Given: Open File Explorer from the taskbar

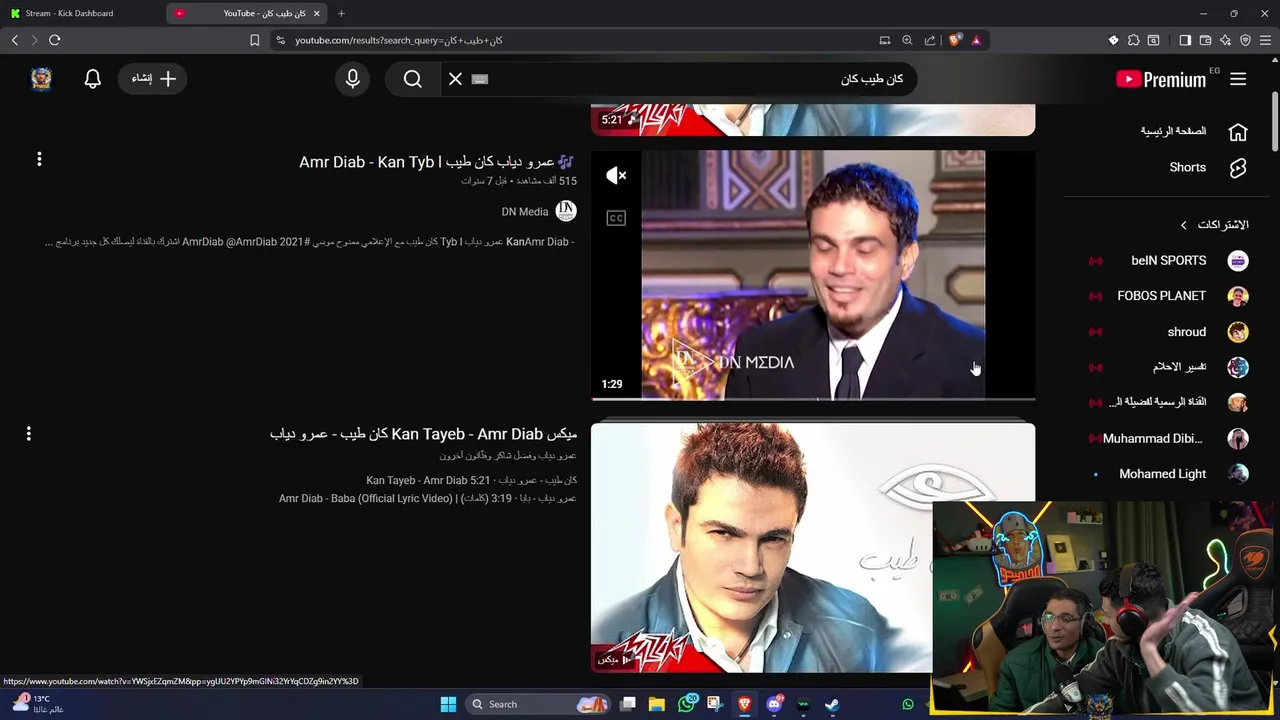Looking at the screenshot, I should coord(657,704).
